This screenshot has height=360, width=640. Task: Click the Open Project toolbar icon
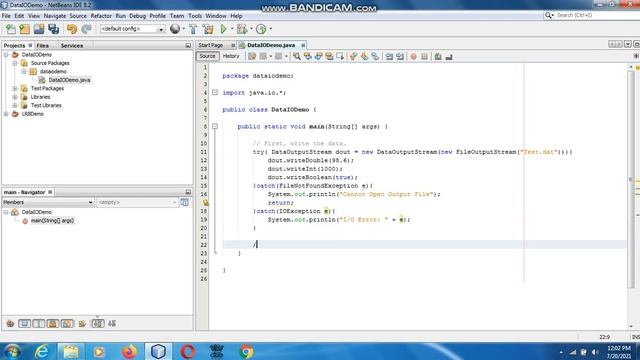39,29
